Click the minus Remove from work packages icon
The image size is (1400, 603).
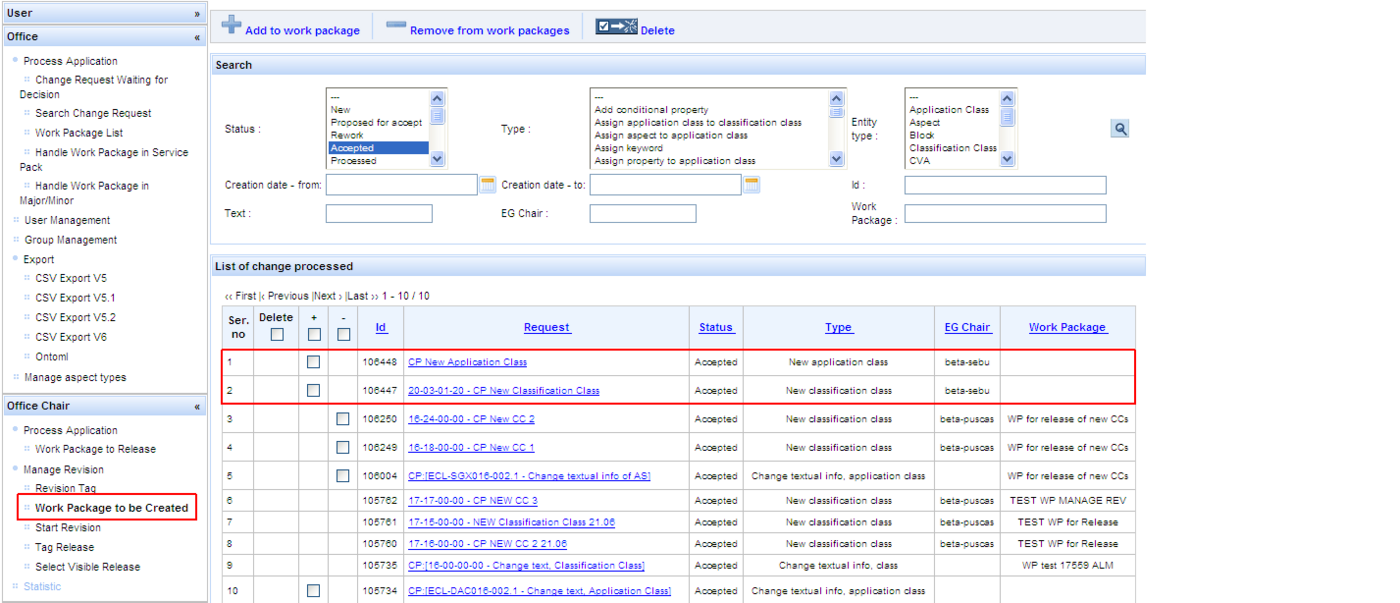tap(396, 25)
